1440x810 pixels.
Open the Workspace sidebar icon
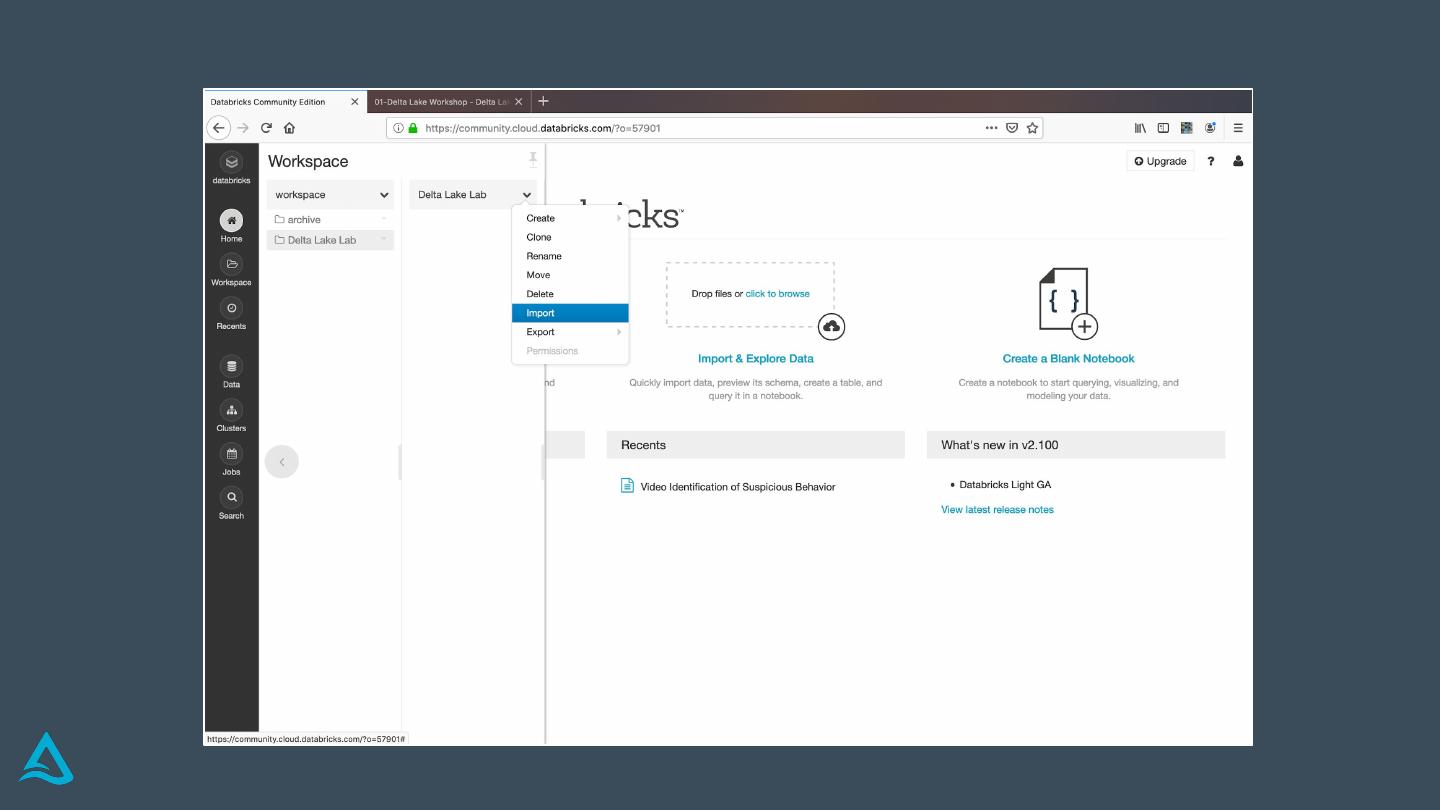[x=231, y=265]
